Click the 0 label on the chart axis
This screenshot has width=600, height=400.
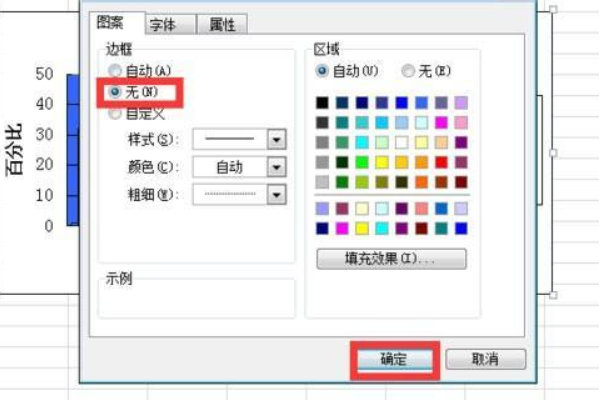[49, 226]
